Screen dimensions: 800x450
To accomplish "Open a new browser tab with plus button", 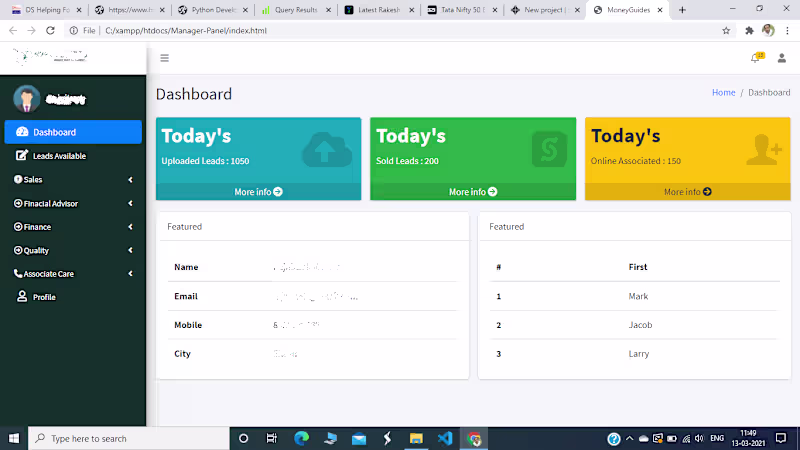I will (x=682, y=10).
